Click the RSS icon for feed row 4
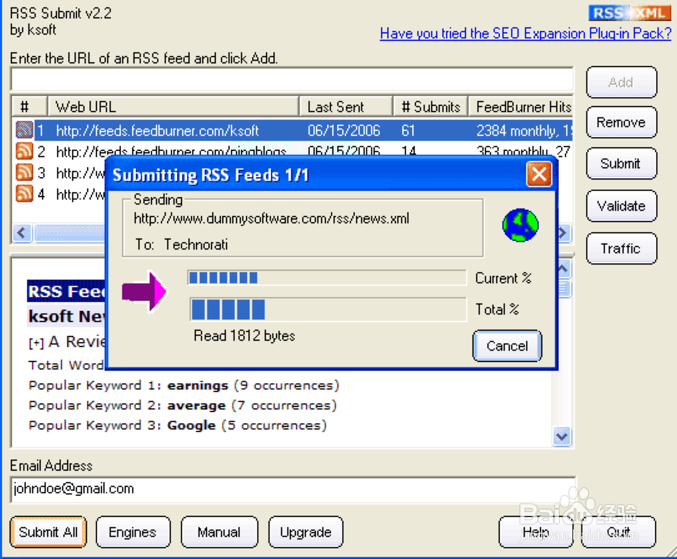This screenshot has width=677, height=559. click(x=24, y=193)
